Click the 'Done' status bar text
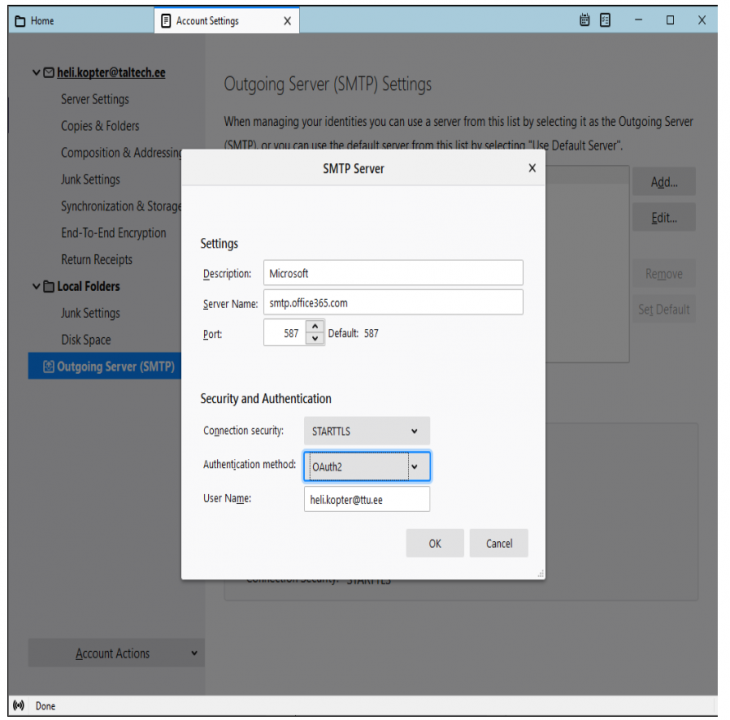 [46, 706]
